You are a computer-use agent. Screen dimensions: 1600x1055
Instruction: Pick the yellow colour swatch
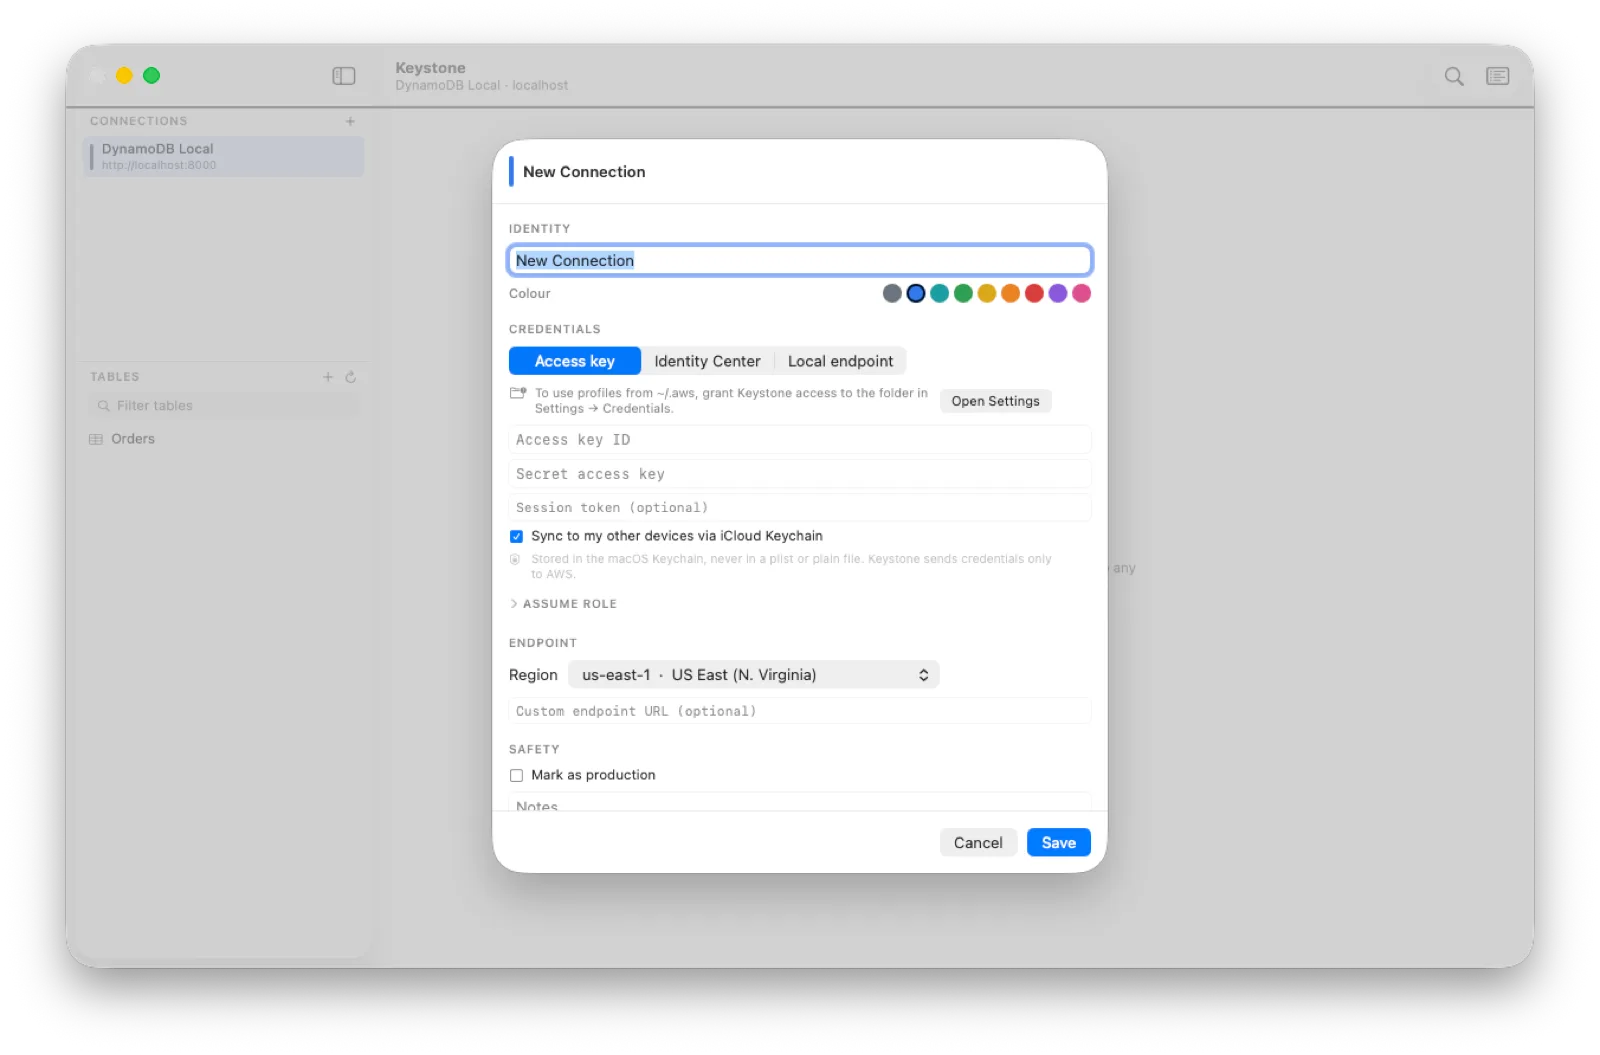[987, 293]
